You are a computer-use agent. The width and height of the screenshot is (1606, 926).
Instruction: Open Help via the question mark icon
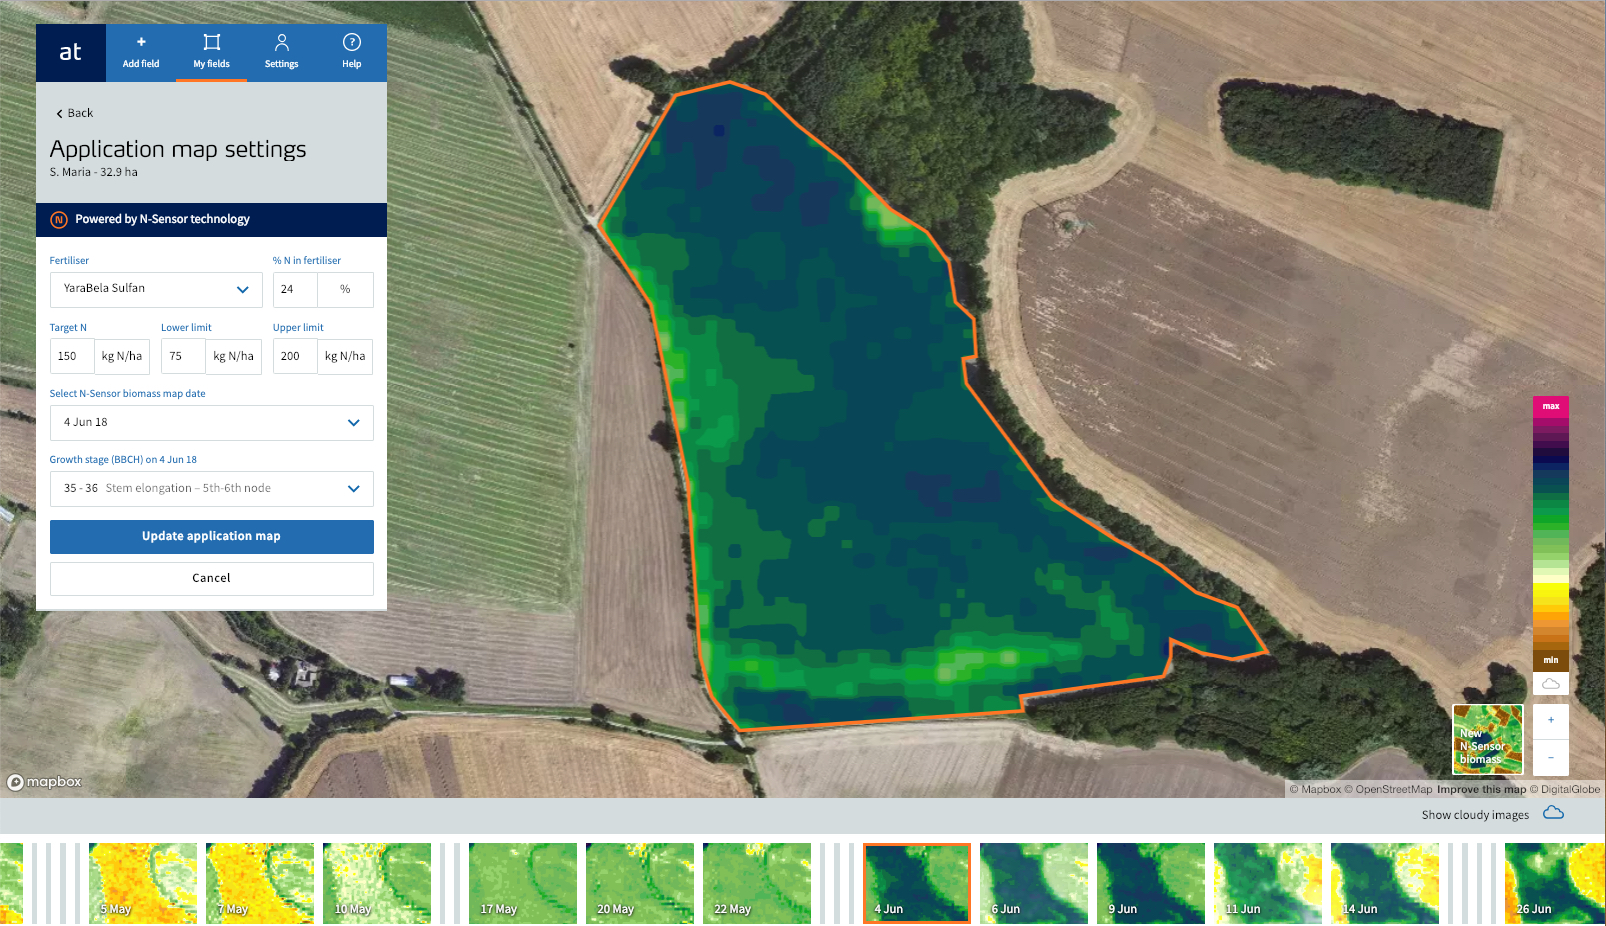[x=351, y=44]
